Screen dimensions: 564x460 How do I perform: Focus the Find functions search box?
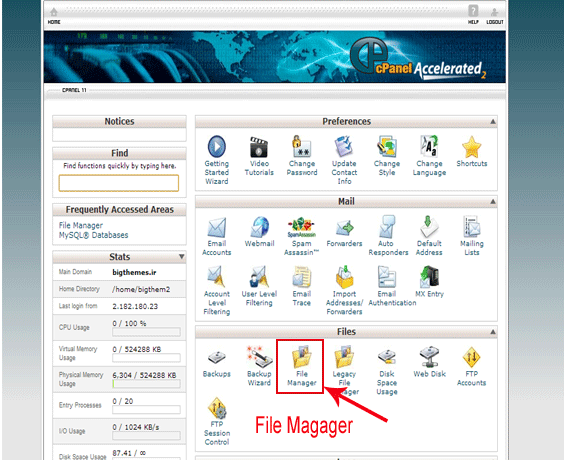click(119, 183)
